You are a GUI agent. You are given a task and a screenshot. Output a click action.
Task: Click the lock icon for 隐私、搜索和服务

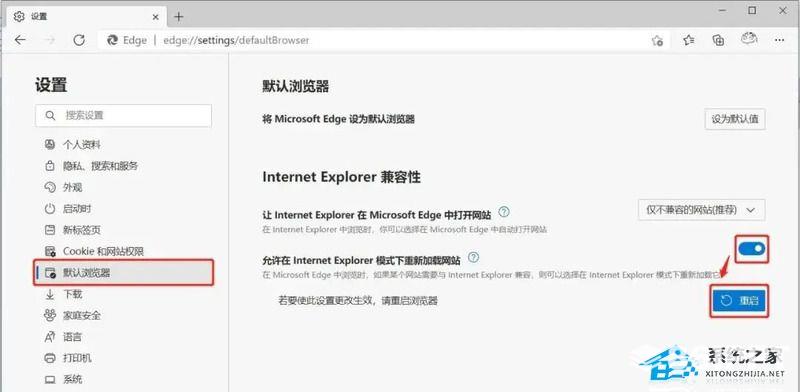pyautogui.click(x=49, y=166)
